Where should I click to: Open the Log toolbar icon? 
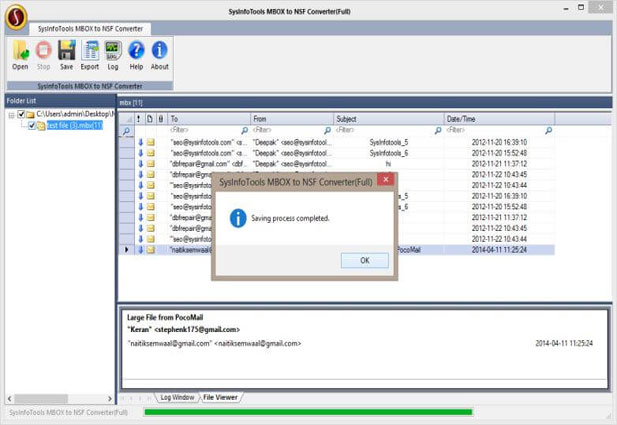(x=113, y=51)
